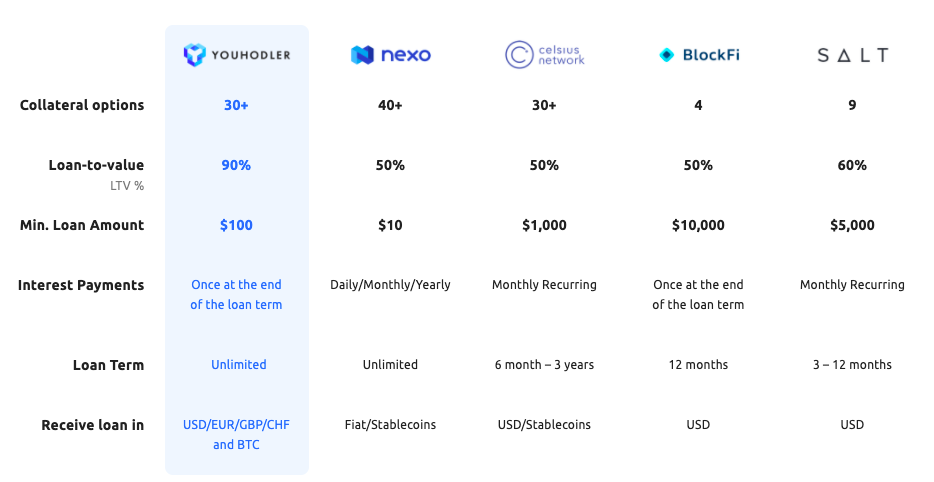Screen dimensions: 934x482
Task: Click Nexo's Daily/Monthly/Yearly interest payments
Action: click(390, 285)
